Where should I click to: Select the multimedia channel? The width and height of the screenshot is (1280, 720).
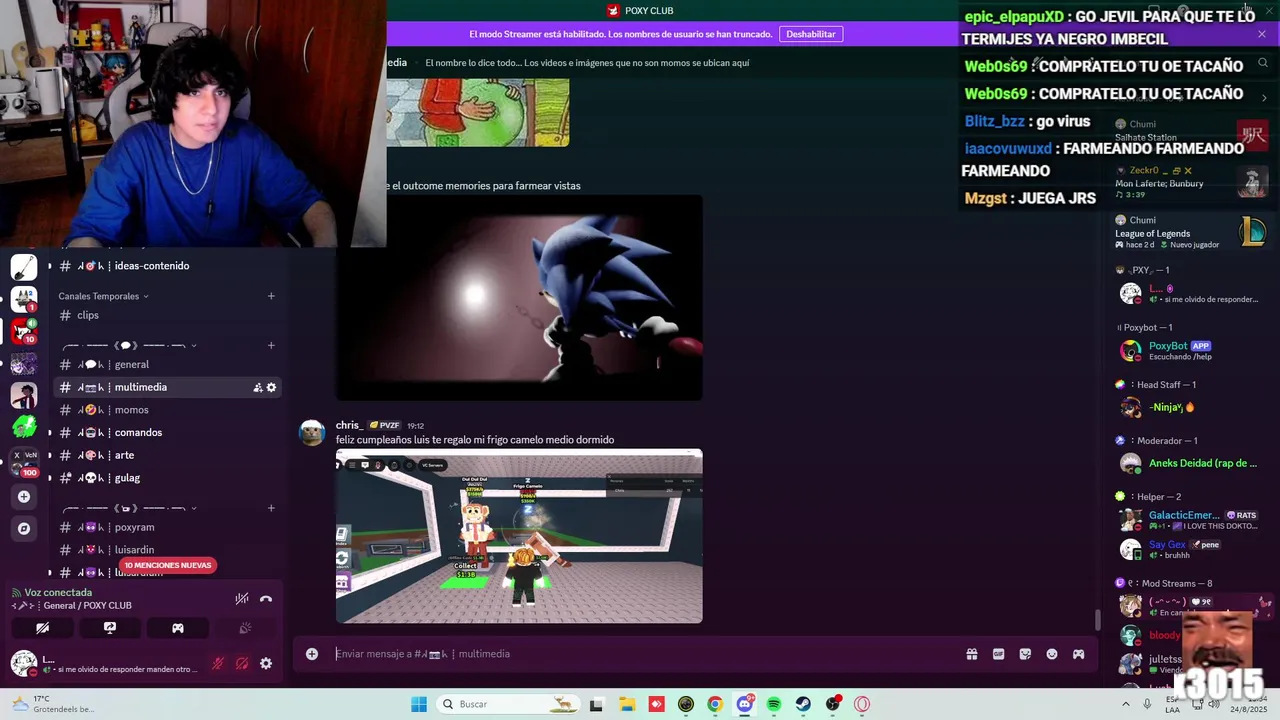point(167,387)
